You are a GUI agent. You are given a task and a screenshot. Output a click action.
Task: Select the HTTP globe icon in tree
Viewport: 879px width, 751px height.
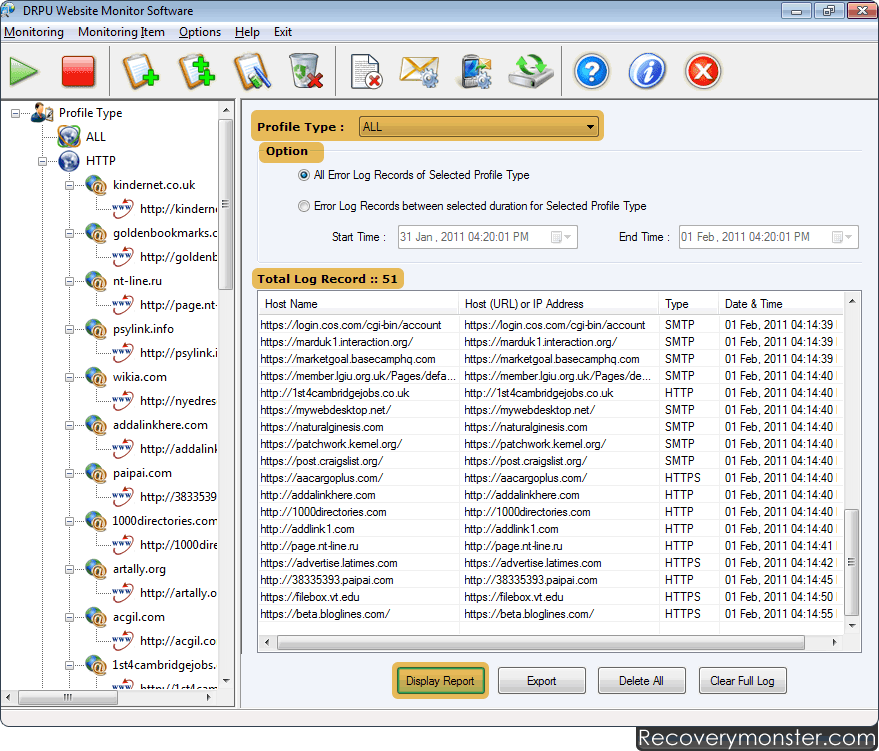tap(69, 161)
